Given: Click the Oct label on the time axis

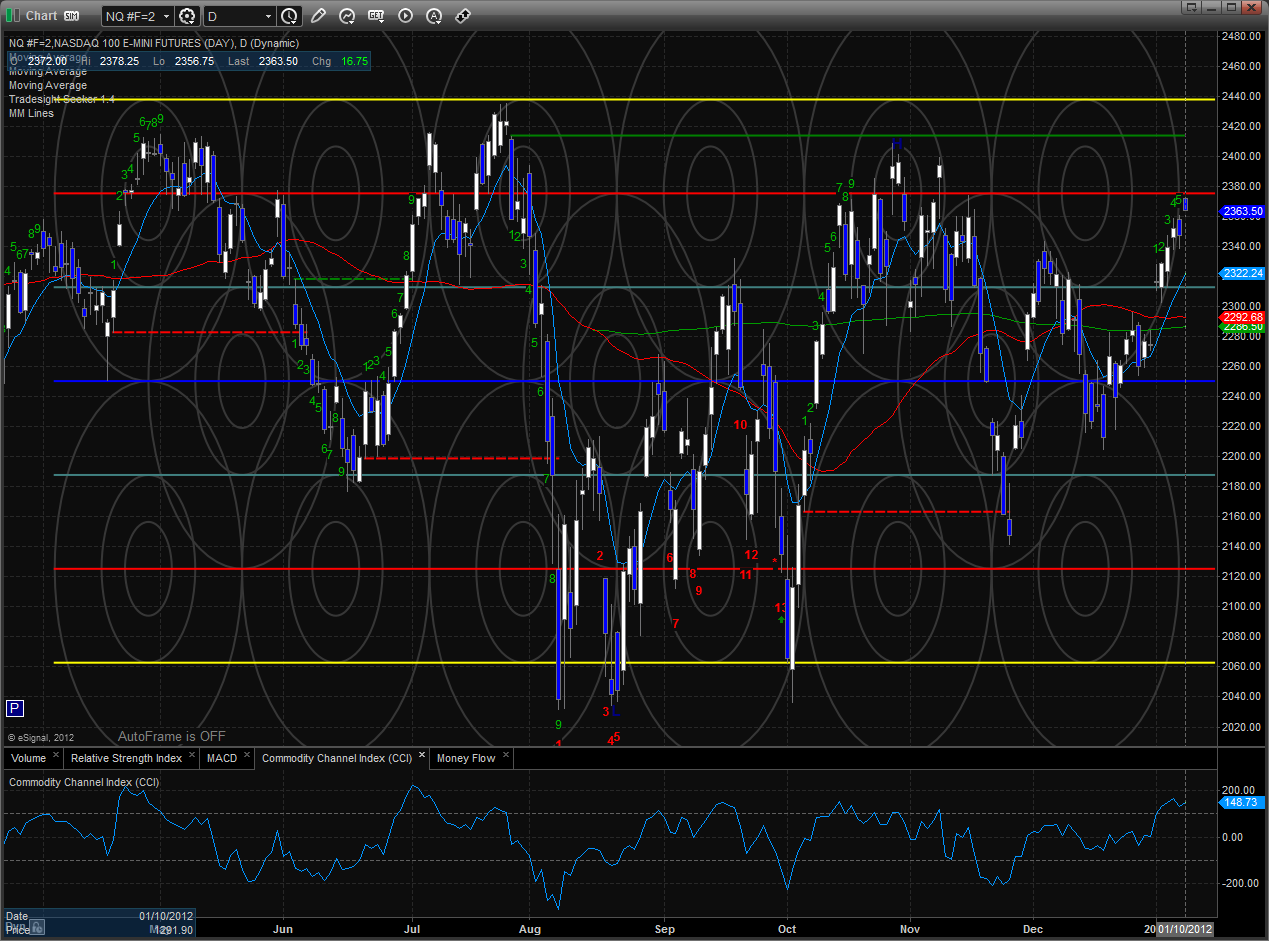Looking at the screenshot, I should point(786,929).
